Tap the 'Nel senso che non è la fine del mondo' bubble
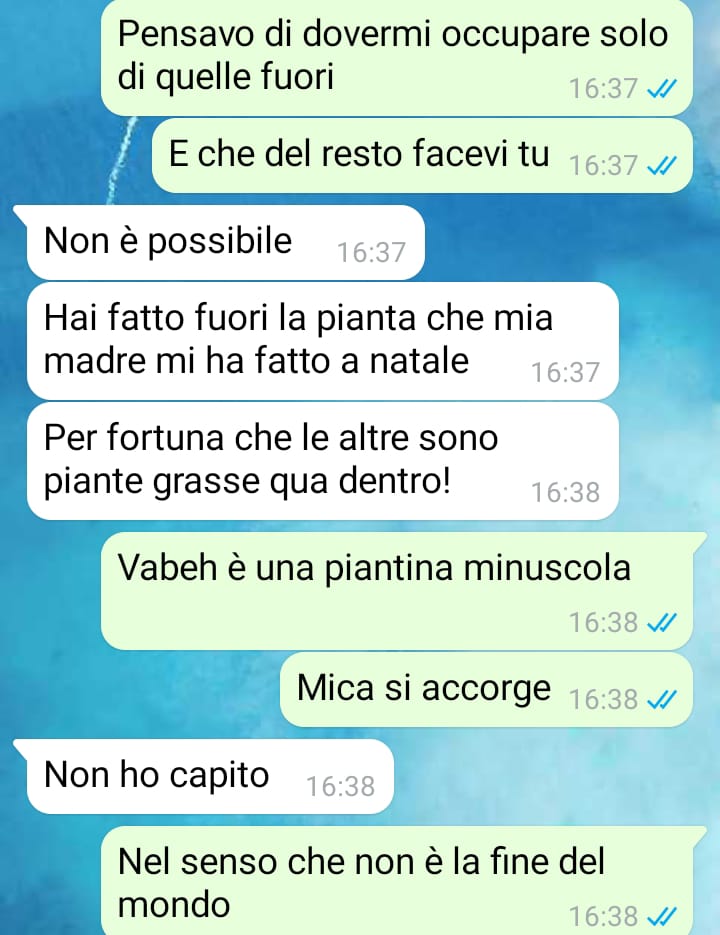The width and height of the screenshot is (720, 935). pyautogui.click(x=397, y=881)
